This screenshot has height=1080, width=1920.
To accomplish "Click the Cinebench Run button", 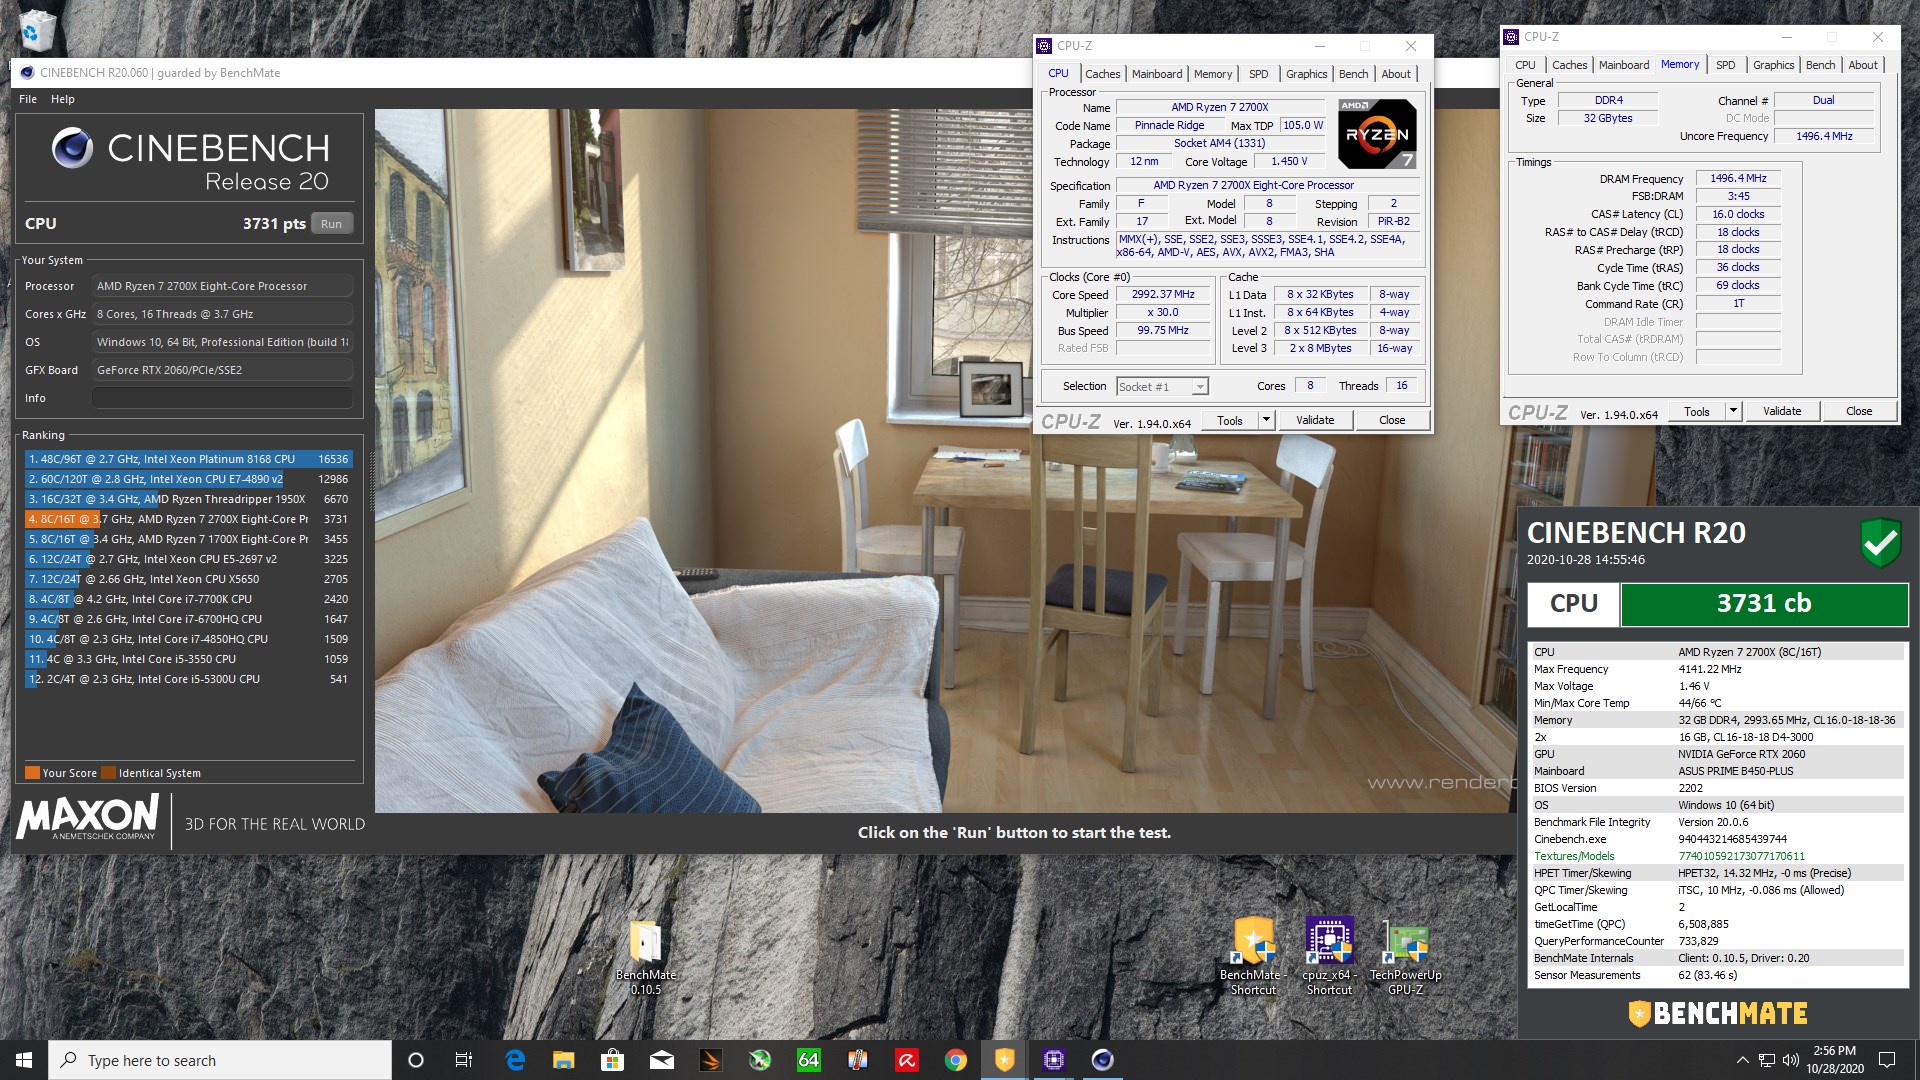I will coord(332,224).
